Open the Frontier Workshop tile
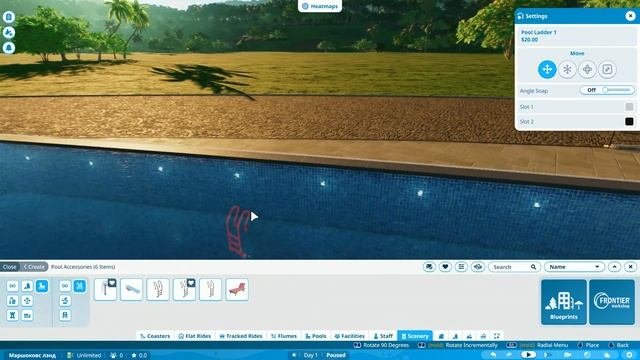Viewport: 640px width, 360px height. (x=612, y=302)
